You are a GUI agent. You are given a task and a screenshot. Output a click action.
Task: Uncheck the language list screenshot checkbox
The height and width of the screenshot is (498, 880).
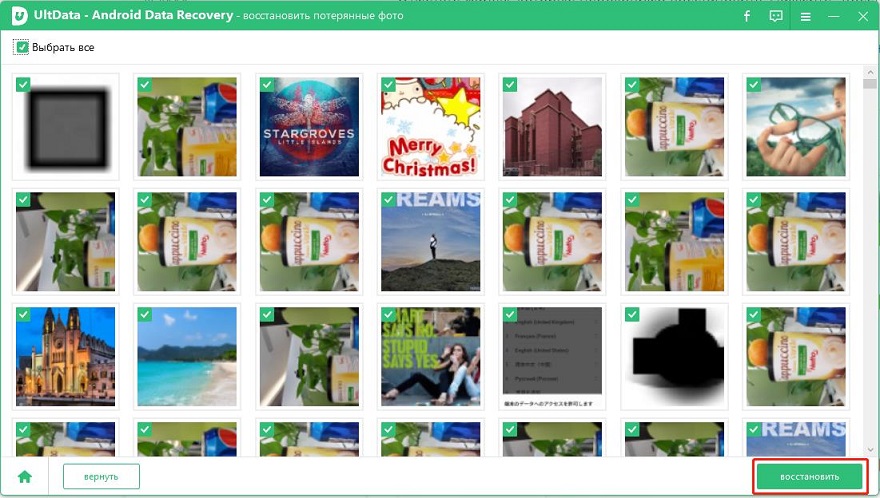pos(510,314)
